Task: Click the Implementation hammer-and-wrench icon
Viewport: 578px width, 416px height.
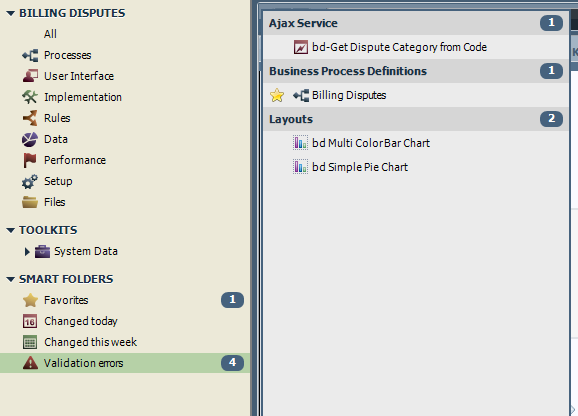Action: pos(30,97)
